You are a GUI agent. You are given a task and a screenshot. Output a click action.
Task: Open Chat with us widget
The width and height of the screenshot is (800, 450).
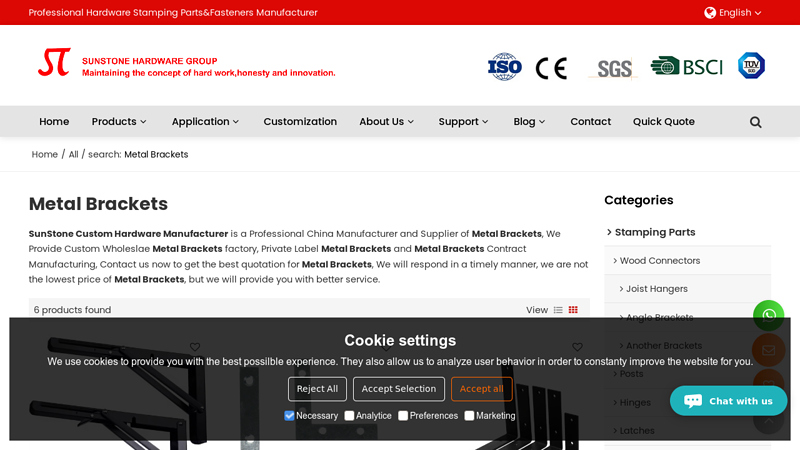(x=729, y=401)
